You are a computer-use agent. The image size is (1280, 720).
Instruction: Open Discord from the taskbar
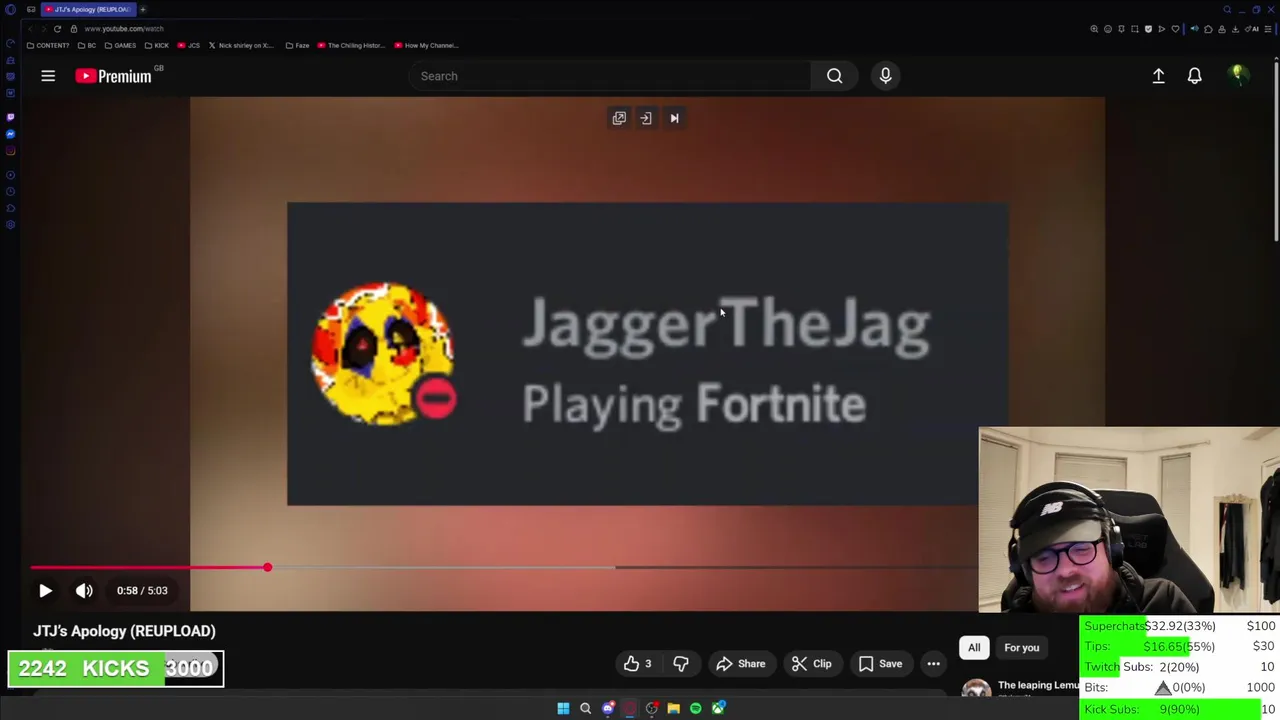point(608,708)
